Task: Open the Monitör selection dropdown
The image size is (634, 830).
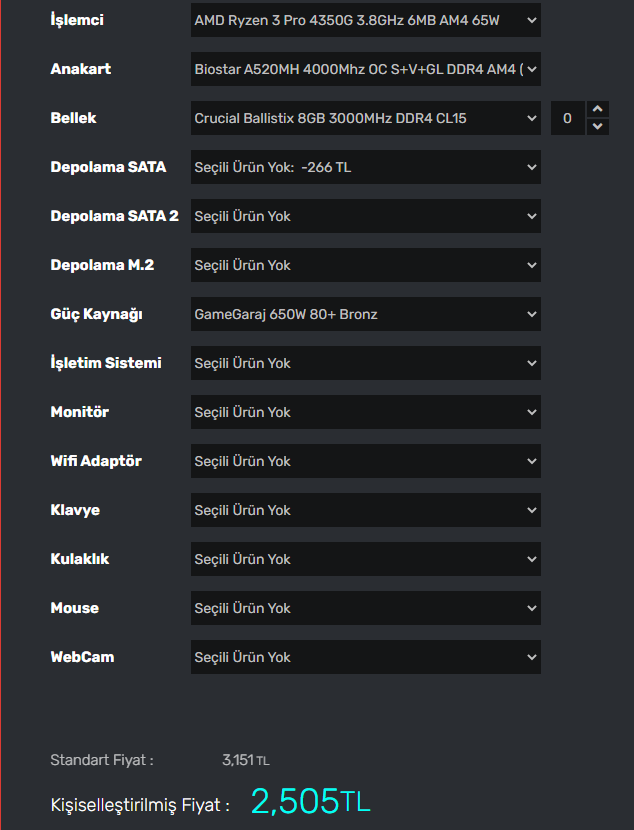Action: click(365, 412)
